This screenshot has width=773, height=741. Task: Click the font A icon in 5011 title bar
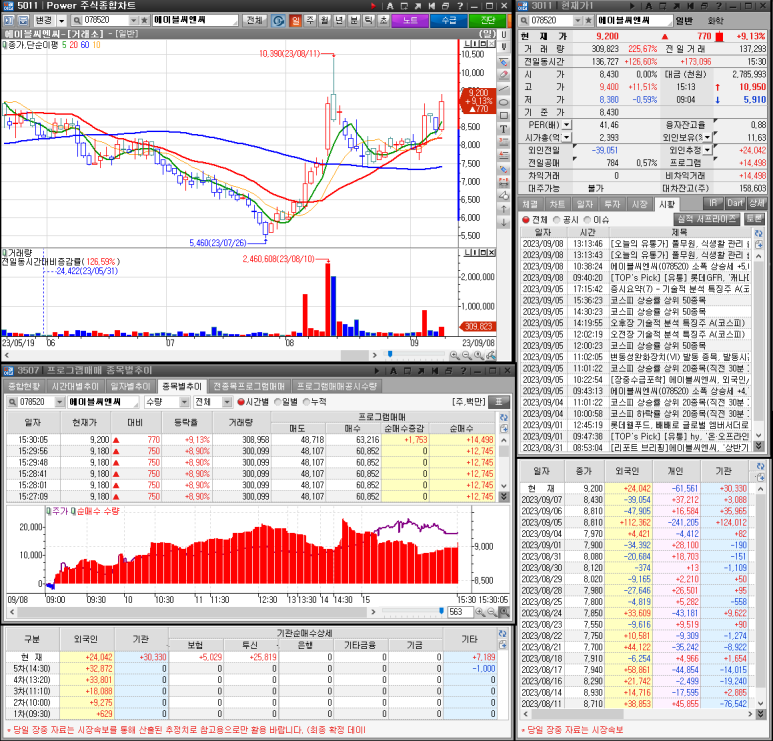click(x=390, y=6)
